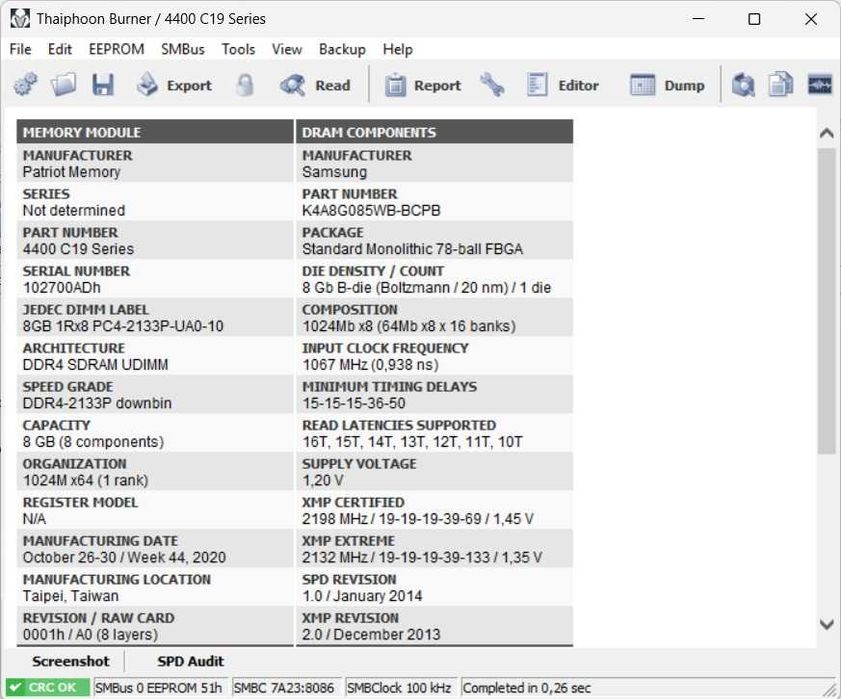
Task: Select the 1024M x64 (1 rank) organization
Action: coord(85,480)
